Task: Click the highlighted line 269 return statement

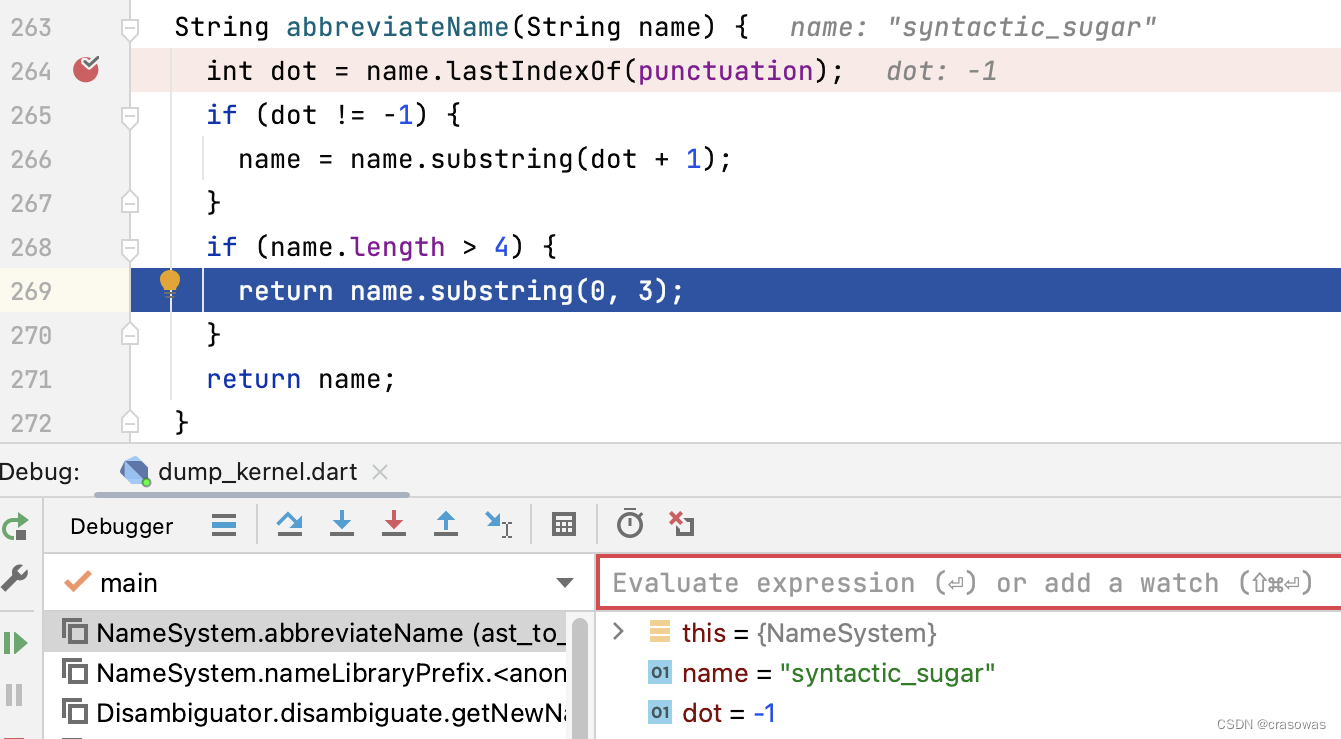Action: point(461,291)
